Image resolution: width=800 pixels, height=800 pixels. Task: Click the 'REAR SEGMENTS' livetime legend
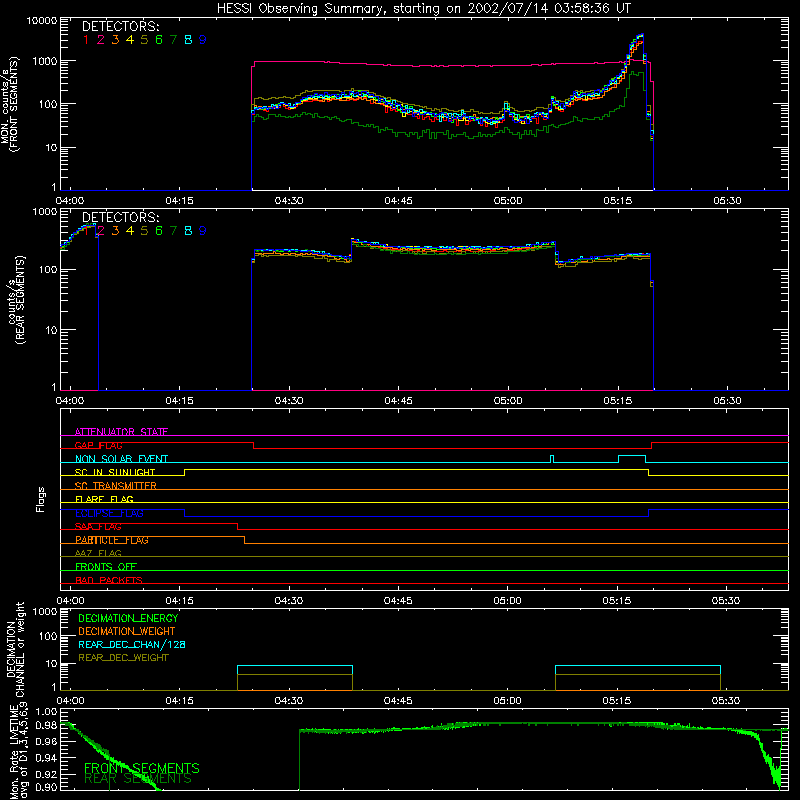click(x=138, y=779)
